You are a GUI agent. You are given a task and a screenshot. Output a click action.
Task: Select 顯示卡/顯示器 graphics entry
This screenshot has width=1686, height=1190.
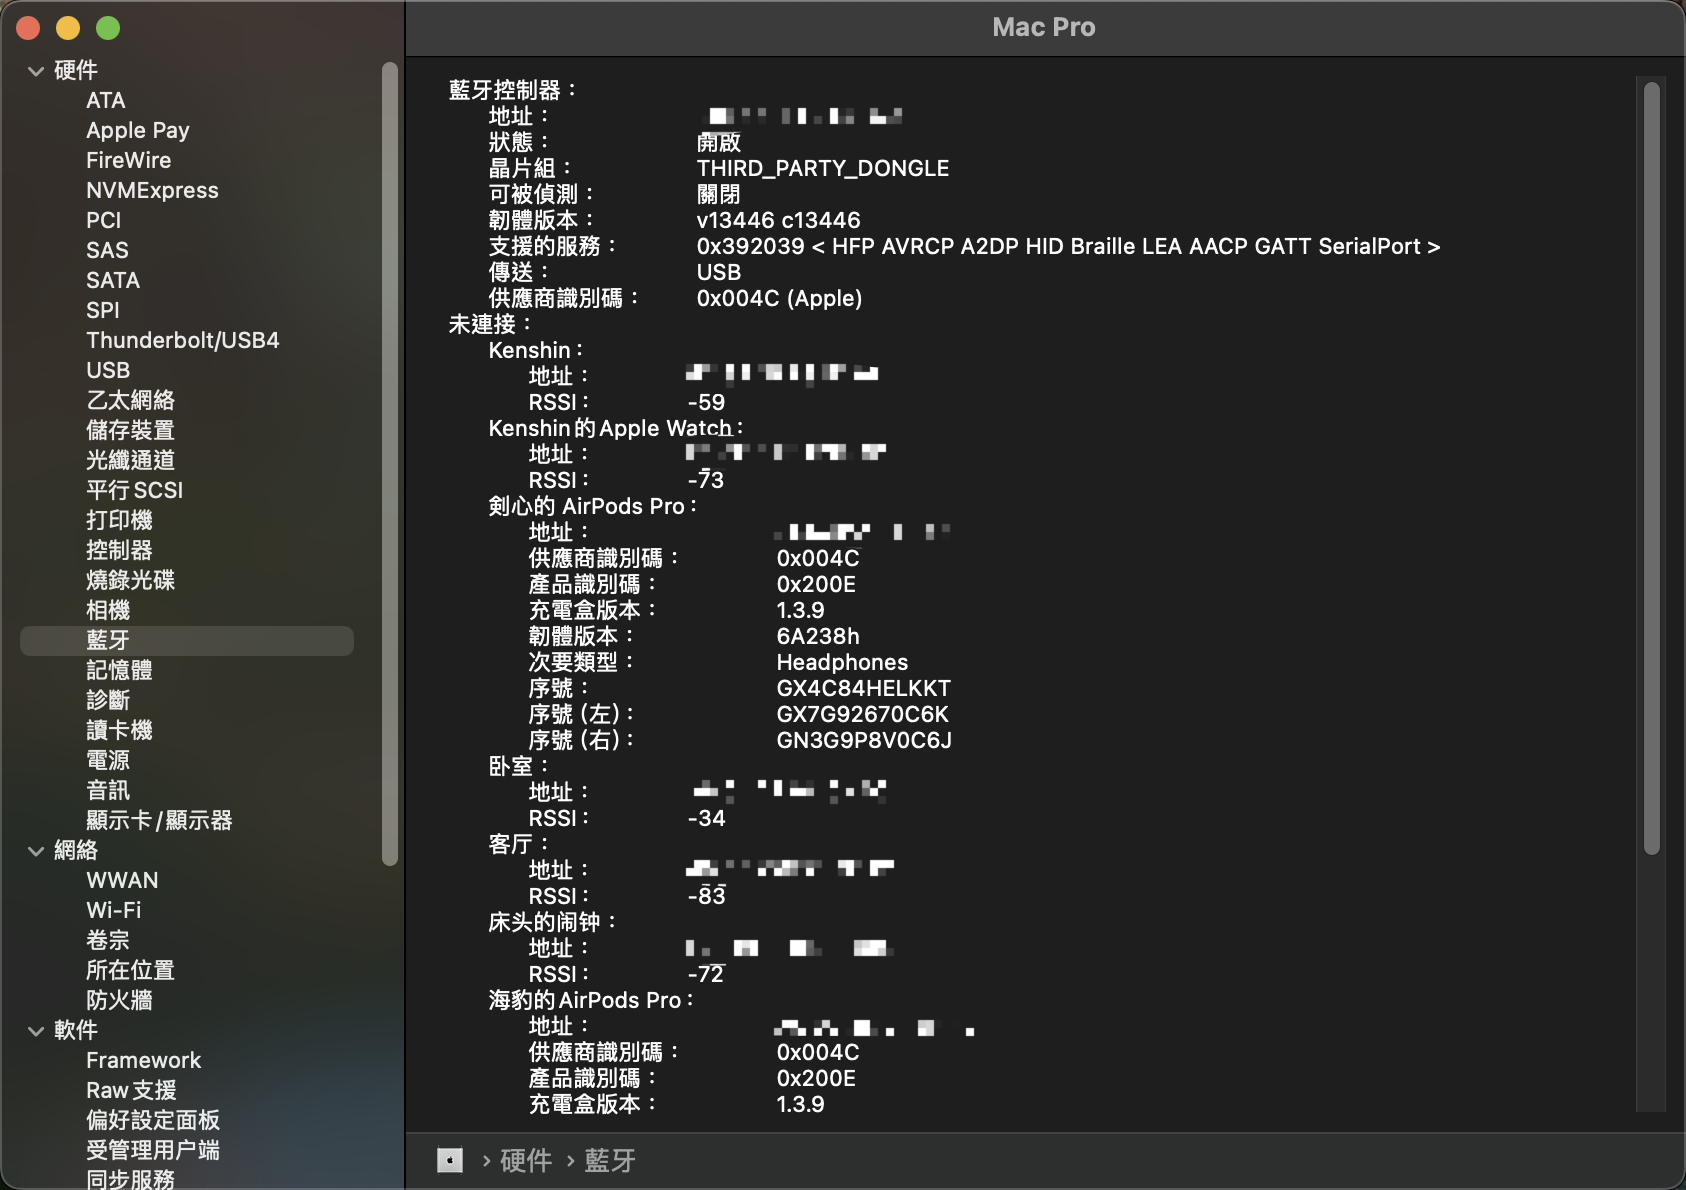pyautogui.click(x=159, y=821)
